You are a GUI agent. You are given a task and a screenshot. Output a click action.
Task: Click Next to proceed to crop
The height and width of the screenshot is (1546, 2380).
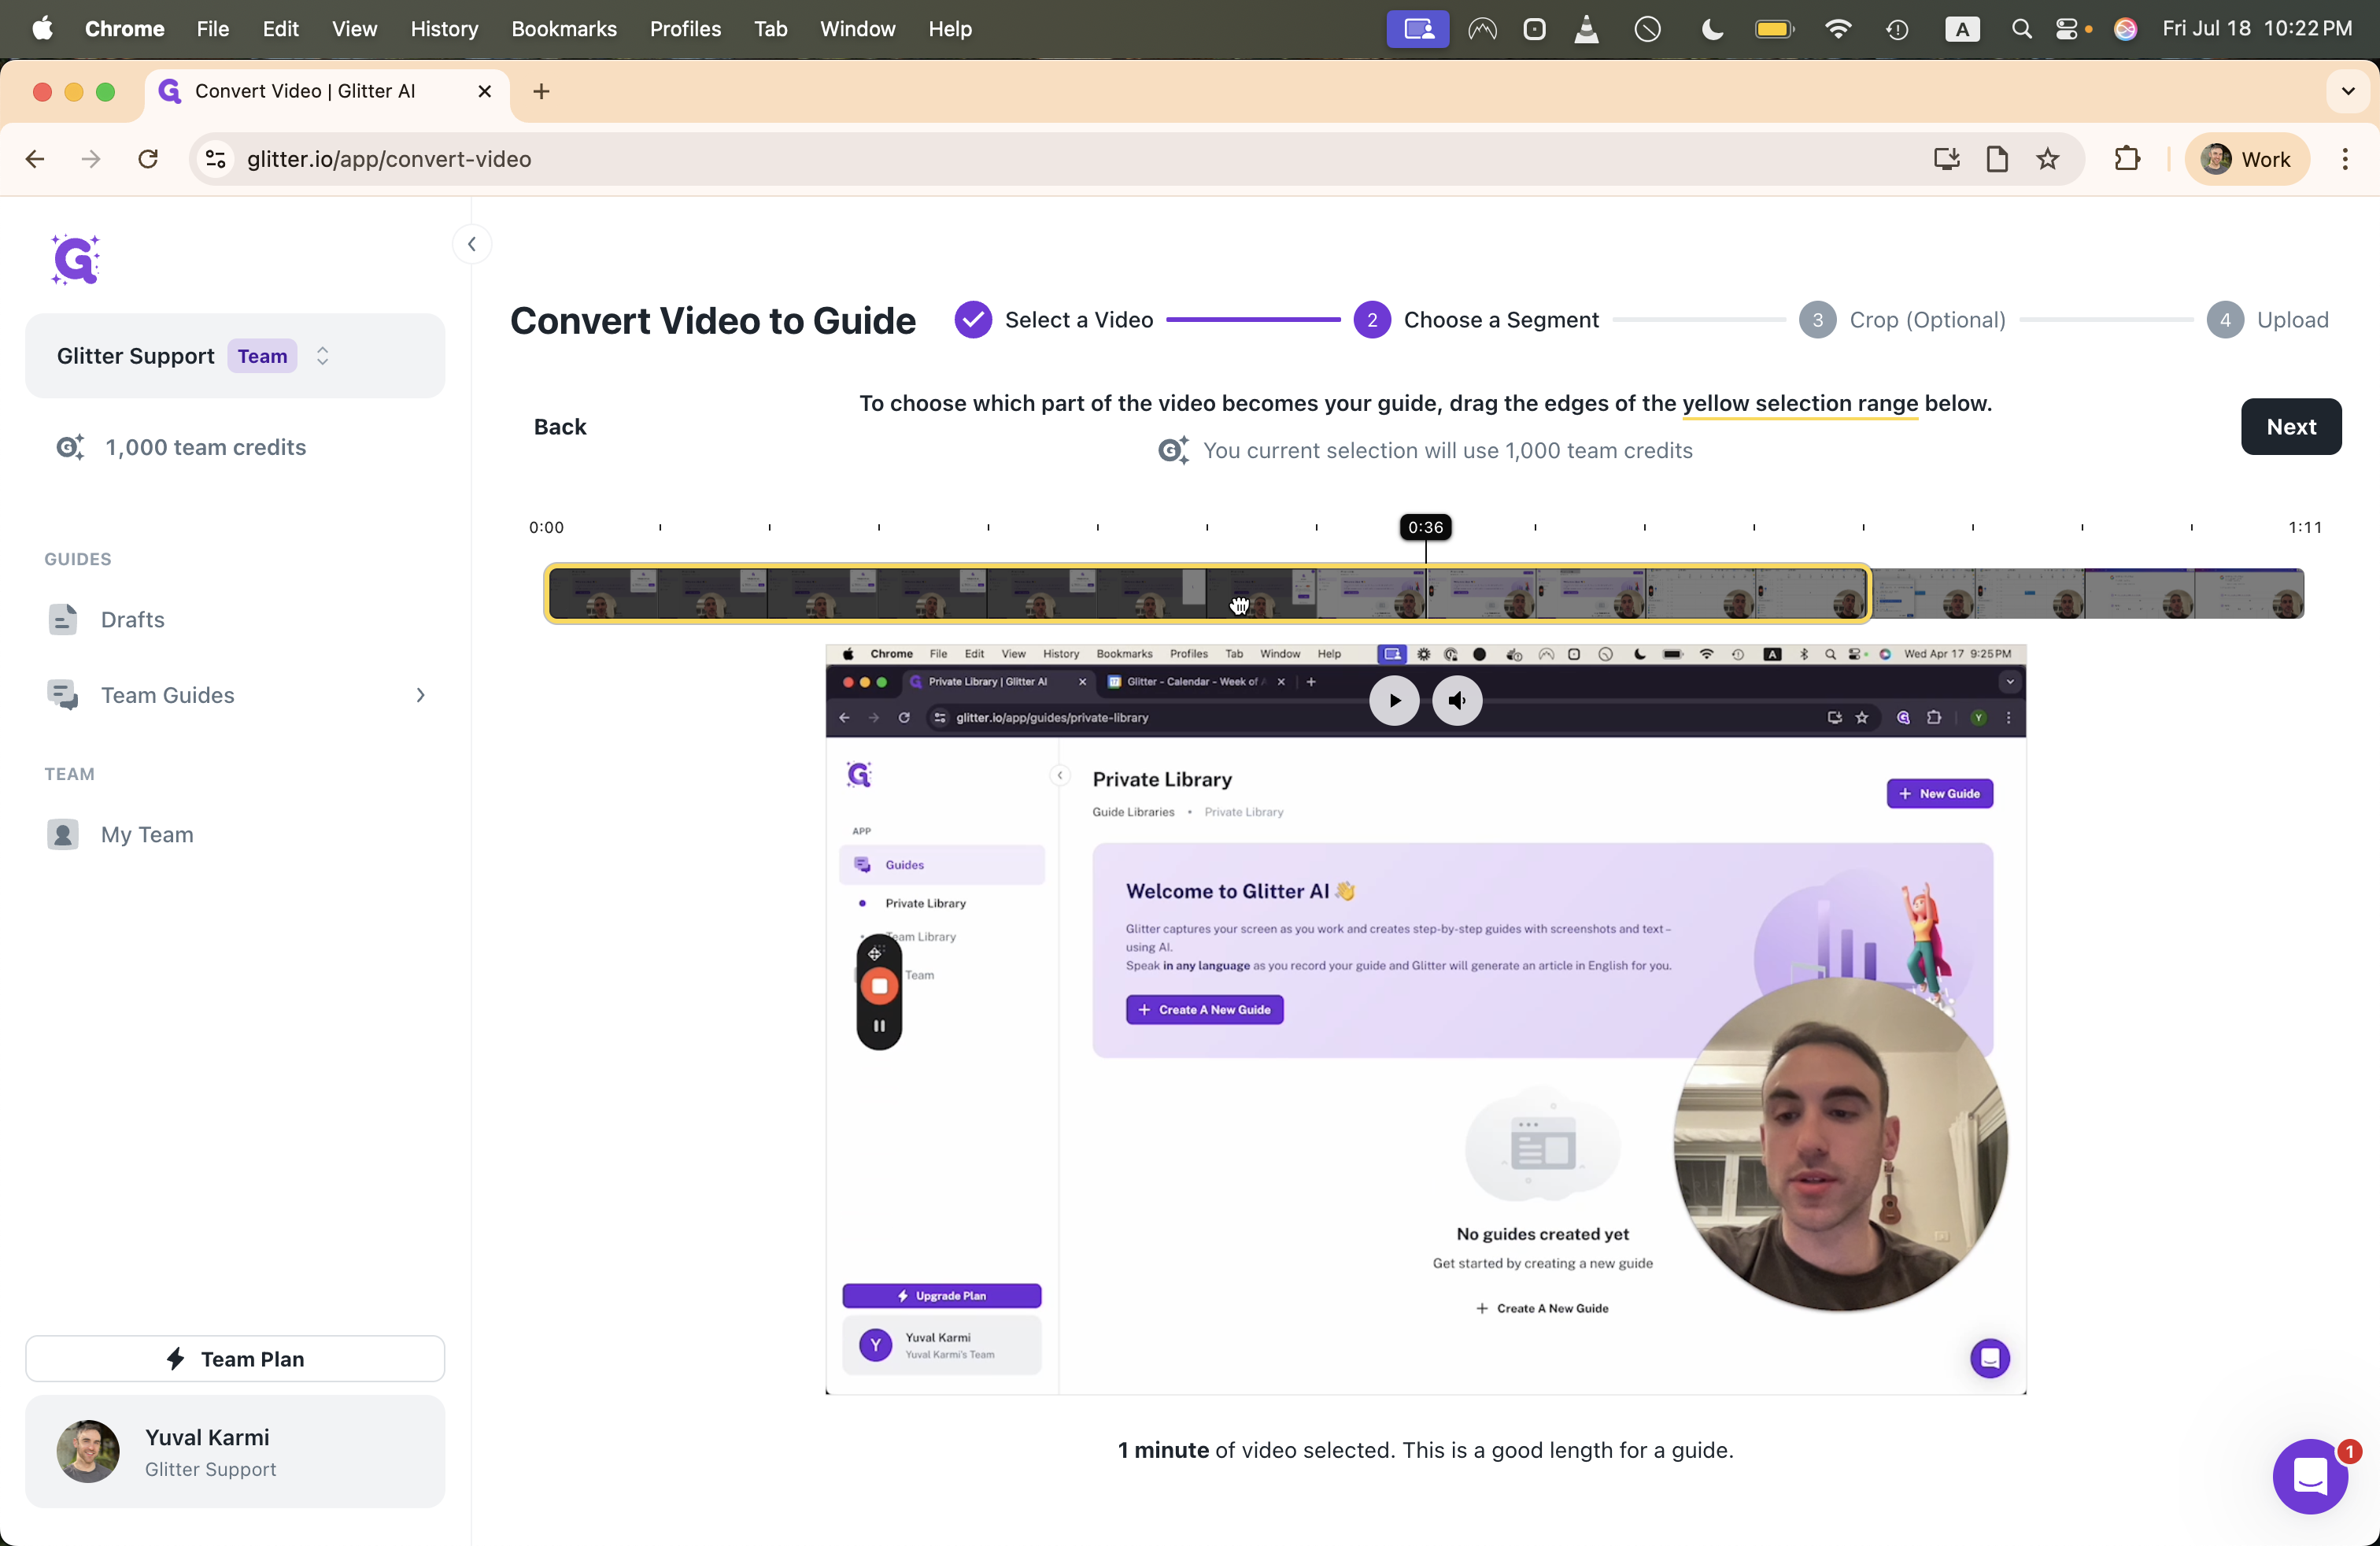[x=2291, y=427]
